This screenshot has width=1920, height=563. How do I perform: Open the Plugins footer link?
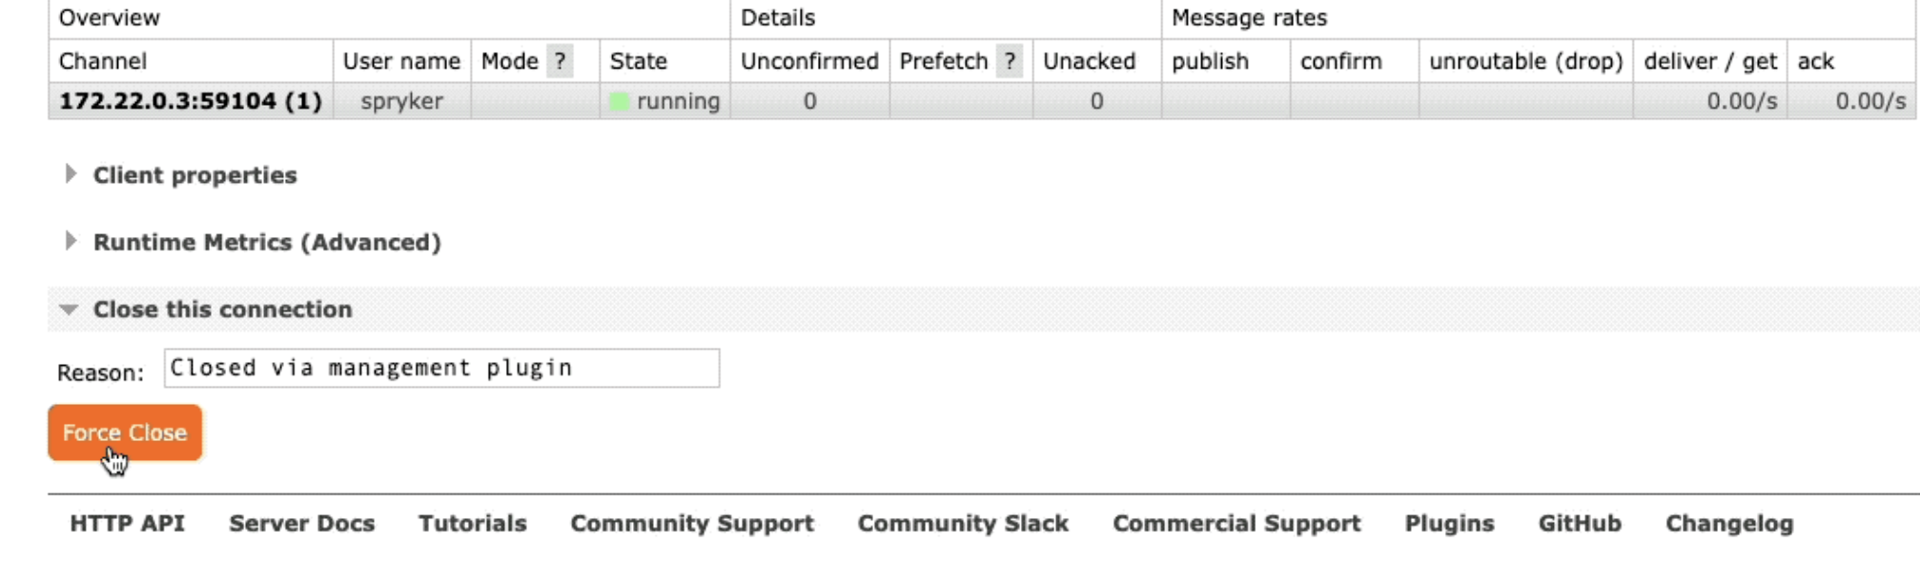pos(1449,523)
